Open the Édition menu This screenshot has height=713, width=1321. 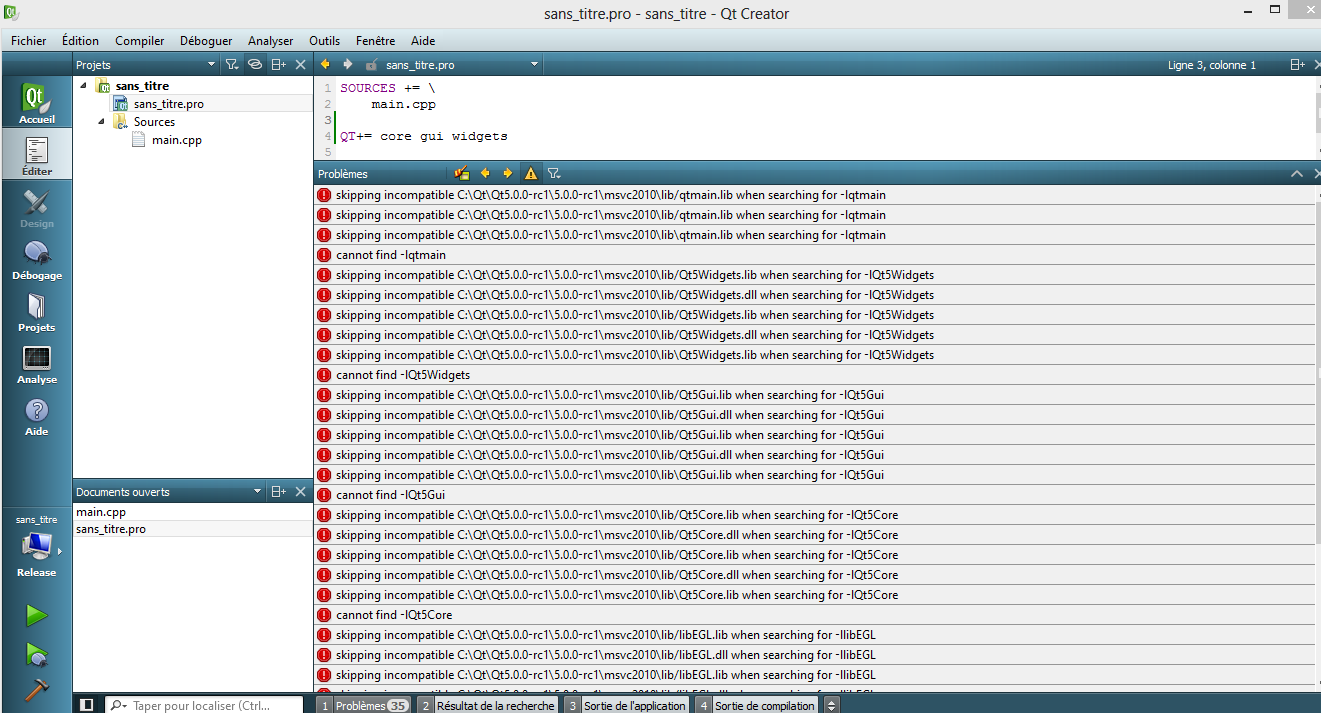(80, 41)
